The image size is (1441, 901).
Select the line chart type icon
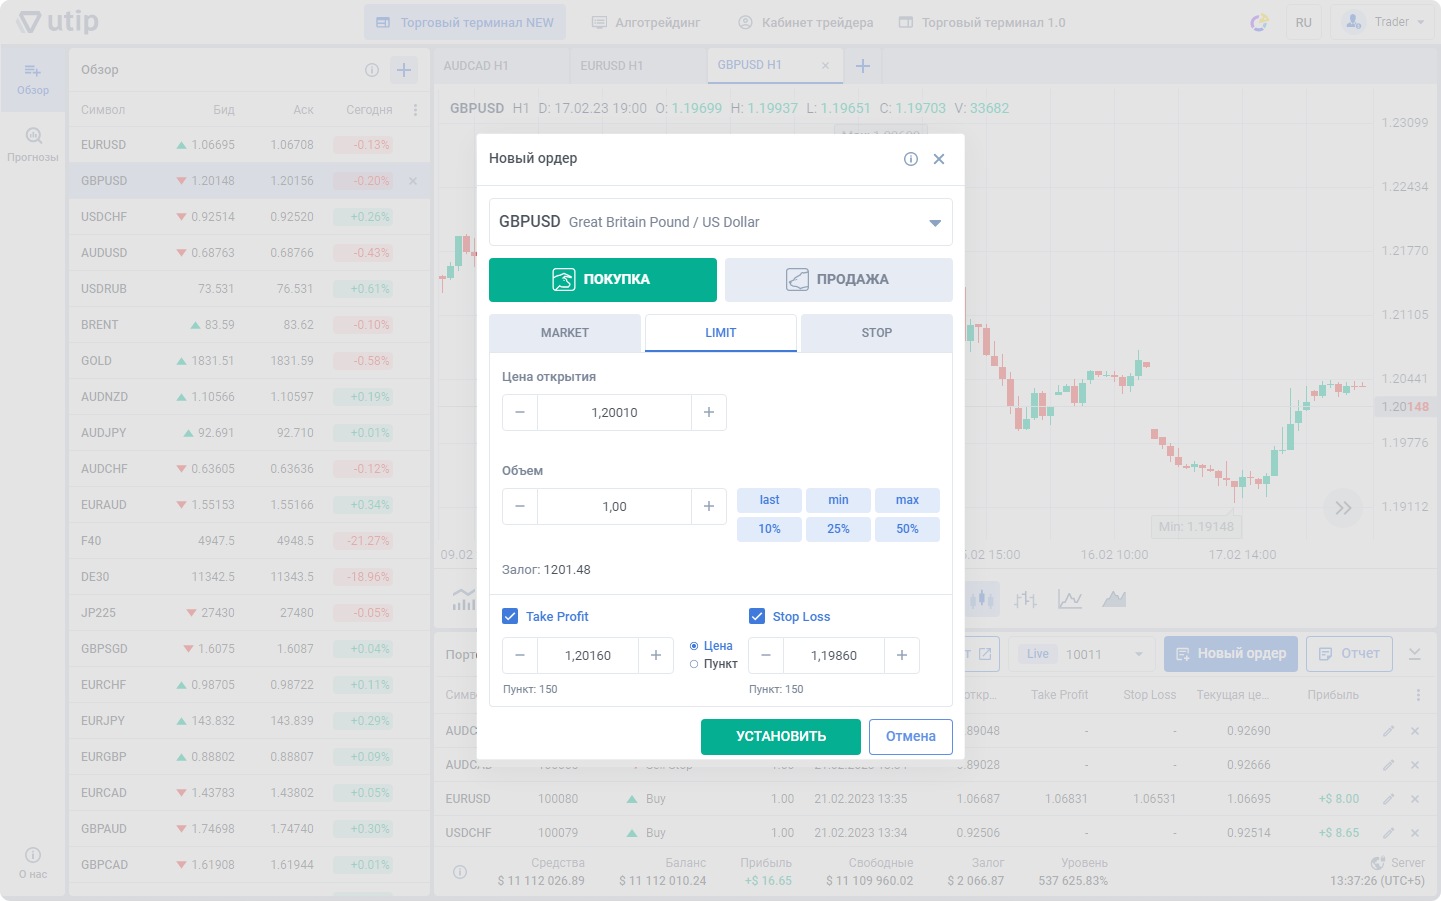click(1070, 599)
